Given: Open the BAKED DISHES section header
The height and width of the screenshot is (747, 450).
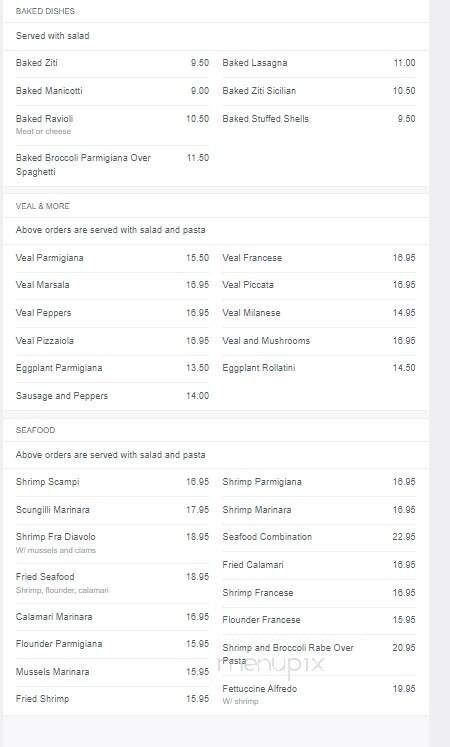Looking at the screenshot, I should tap(45, 11).
